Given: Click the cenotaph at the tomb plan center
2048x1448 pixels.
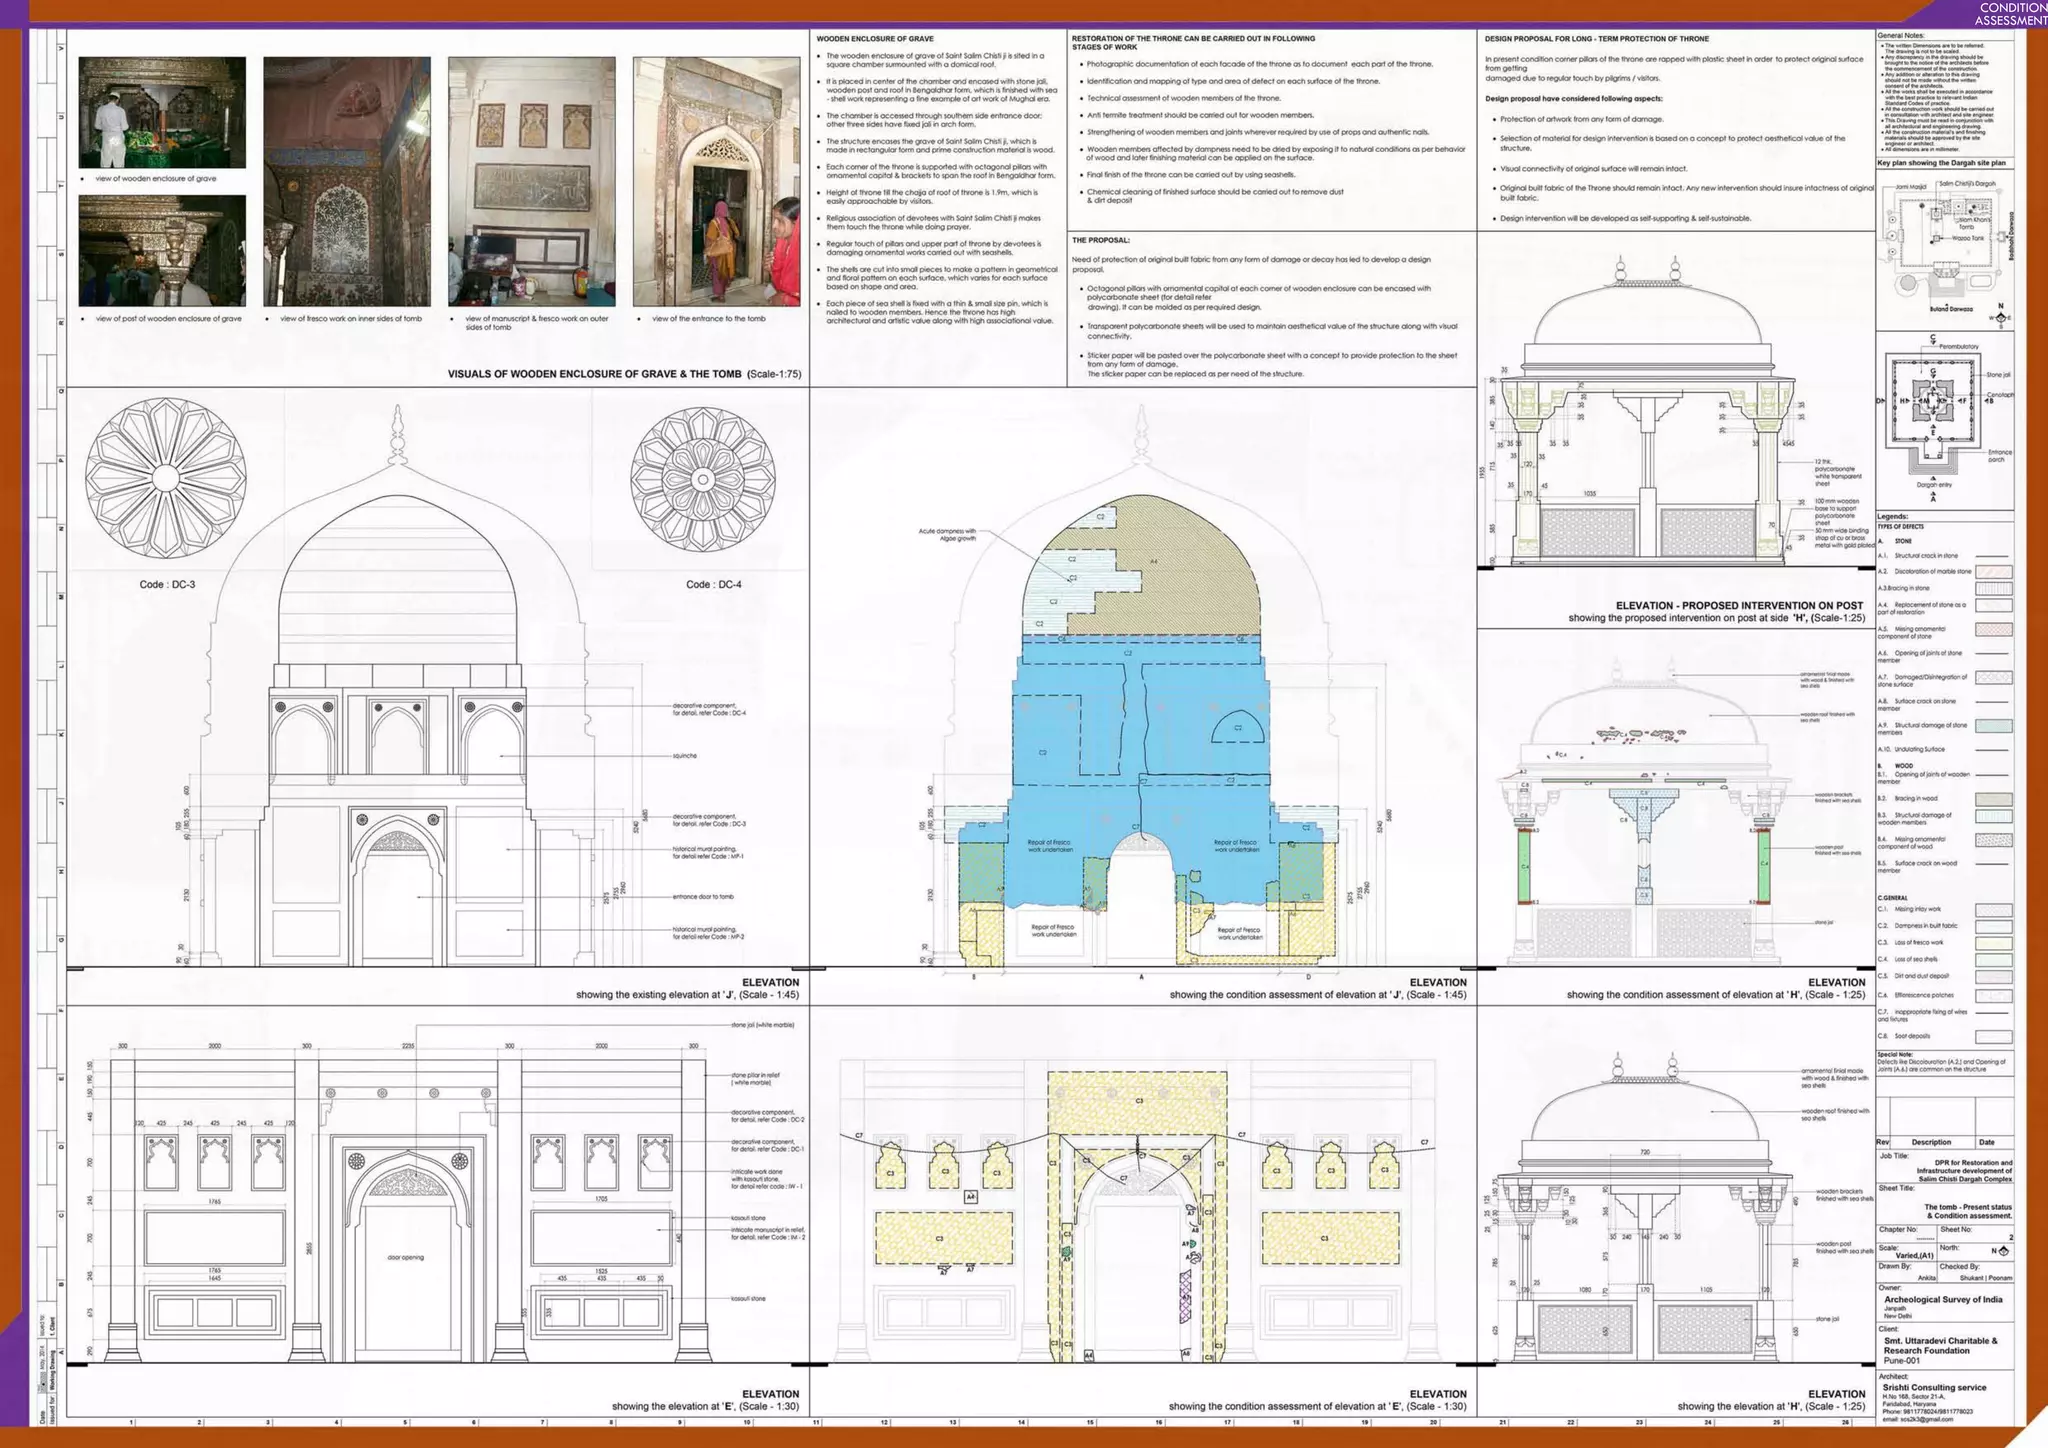Looking at the screenshot, I should [1933, 401].
